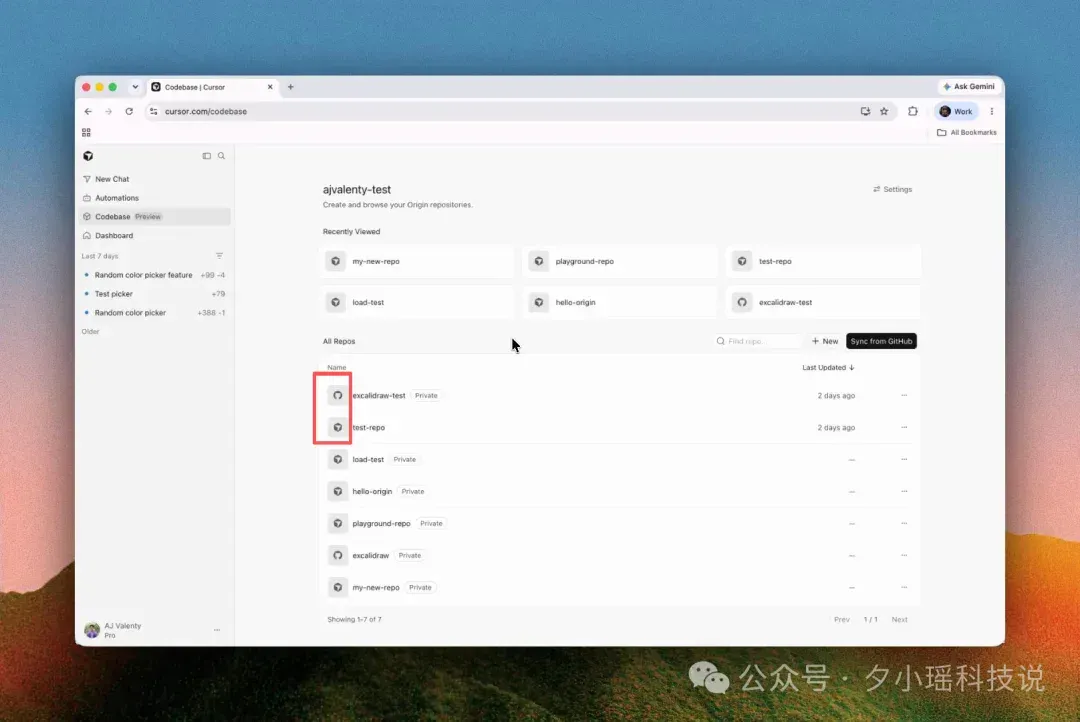1080x722 pixels.
Task: Click the Last 7 days filter icon
Action: (219, 256)
